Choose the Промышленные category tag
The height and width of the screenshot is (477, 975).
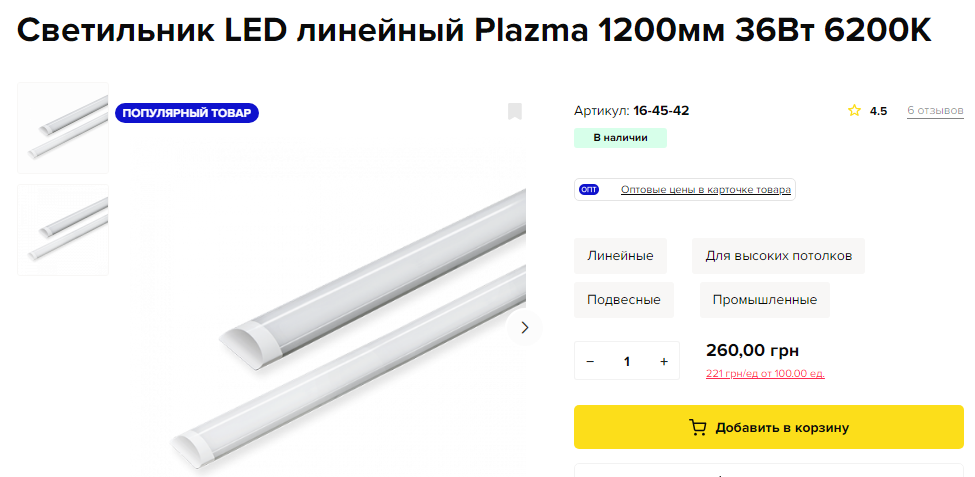click(765, 300)
